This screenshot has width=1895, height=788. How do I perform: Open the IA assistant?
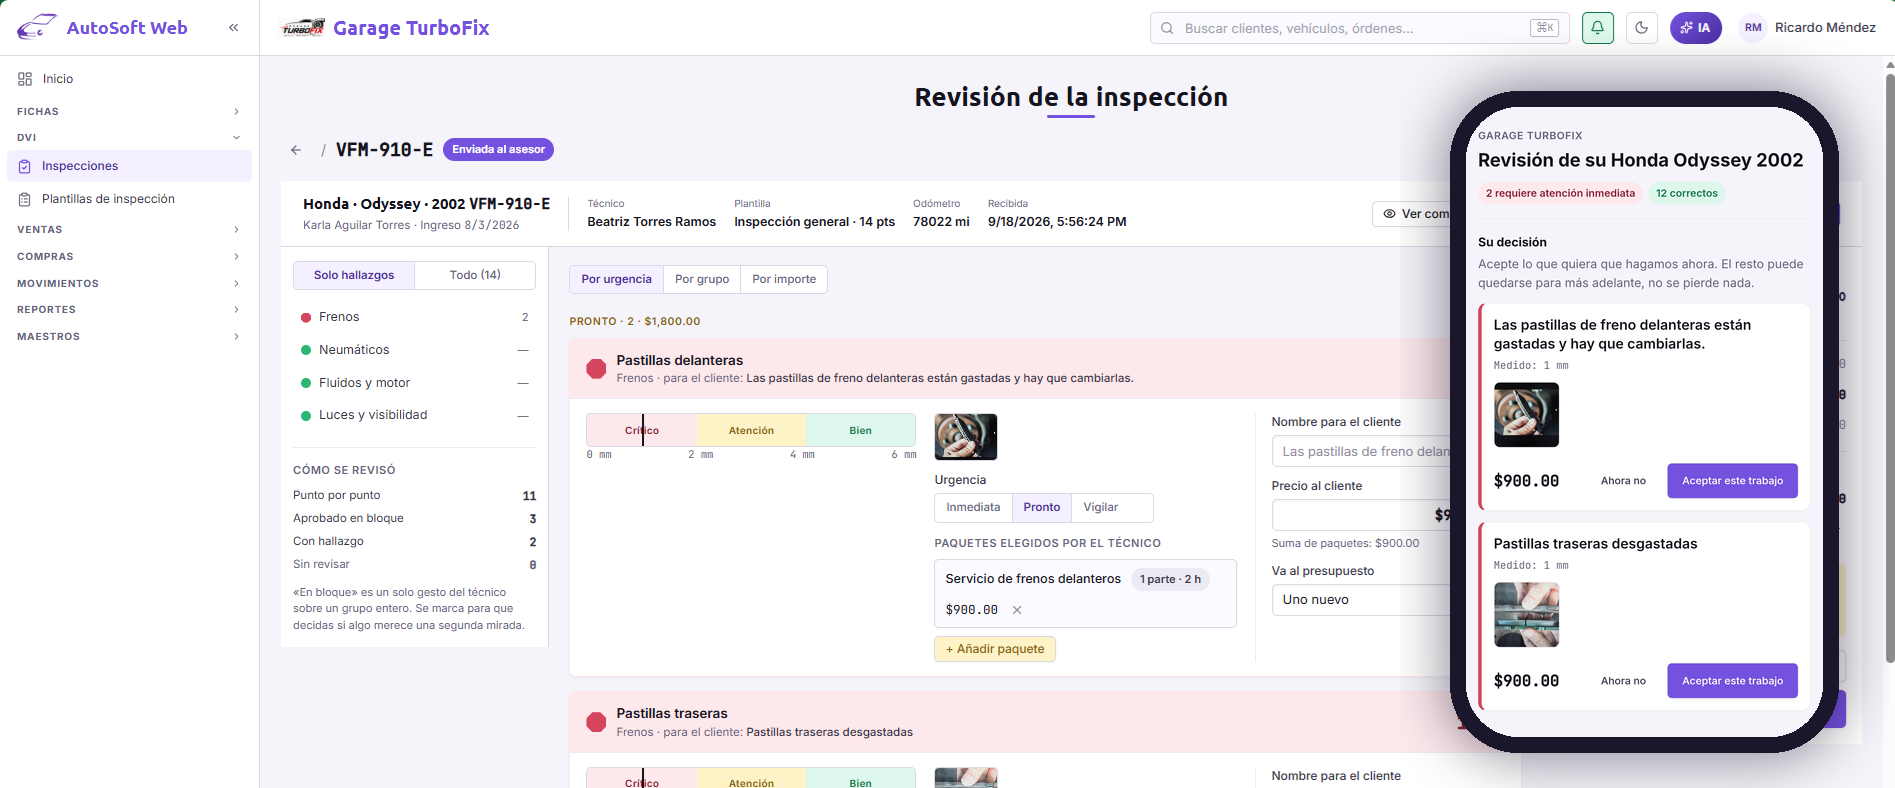[x=1696, y=28]
